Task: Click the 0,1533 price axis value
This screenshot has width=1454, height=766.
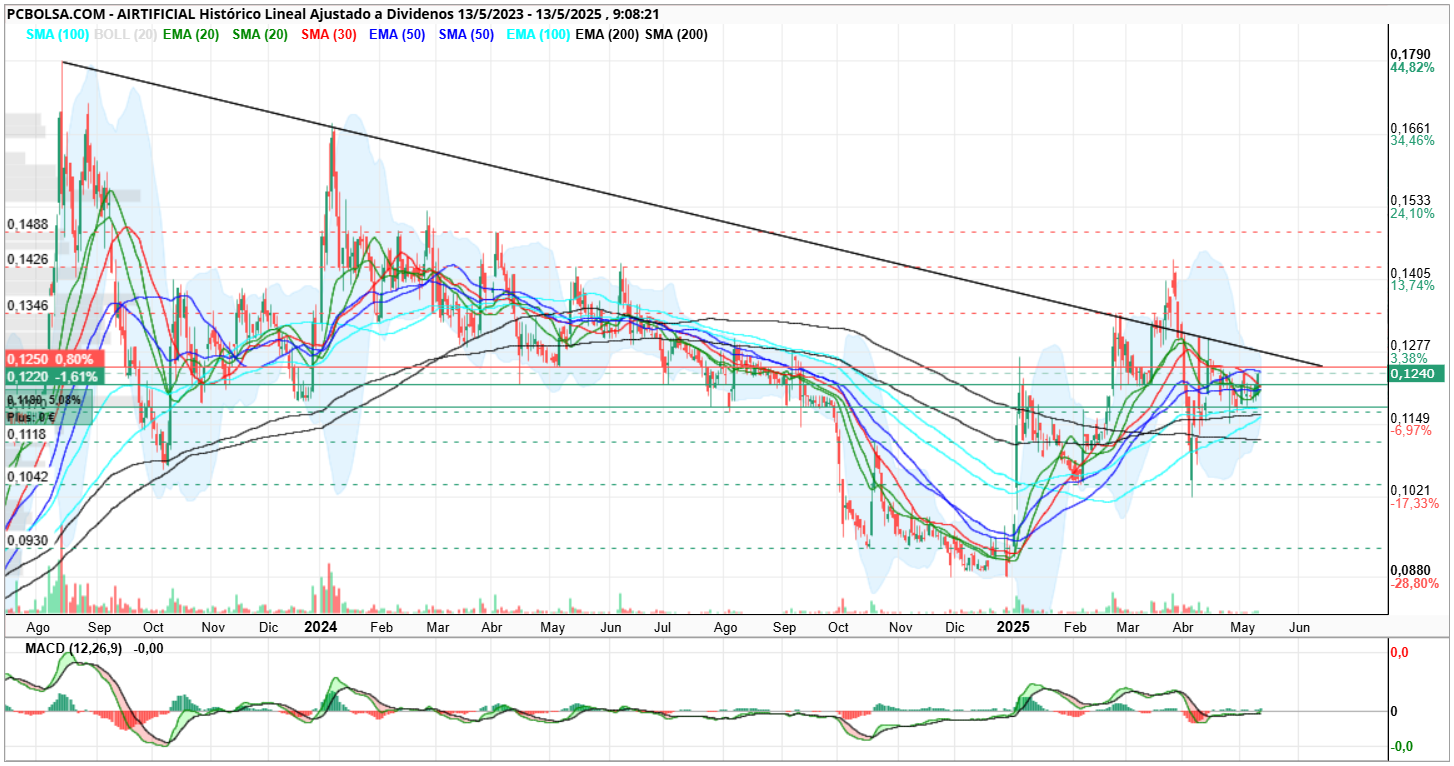Action: click(x=1411, y=200)
